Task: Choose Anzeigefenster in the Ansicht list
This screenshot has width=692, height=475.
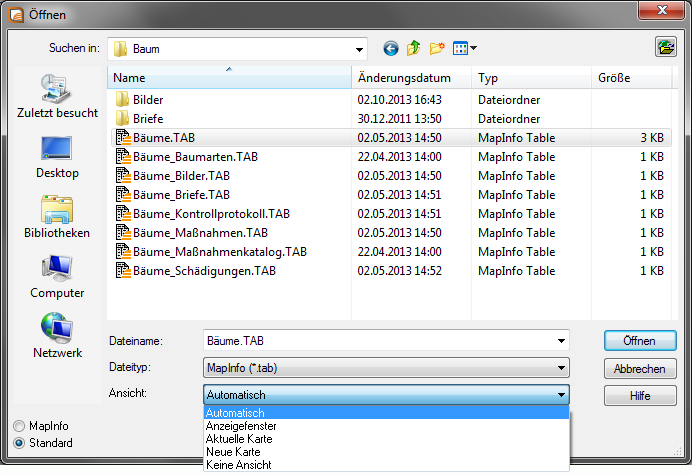Action: (386, 426)
